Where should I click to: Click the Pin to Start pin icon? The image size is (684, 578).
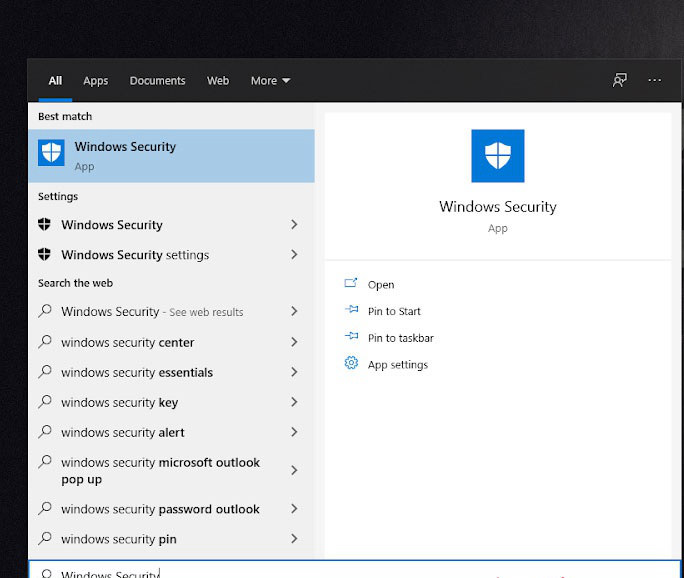tap(351, 311)
